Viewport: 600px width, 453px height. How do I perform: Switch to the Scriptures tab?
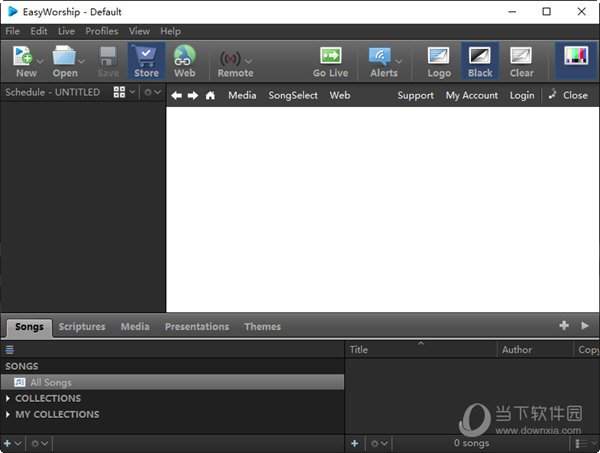pyautogui.click(x=82, y=327)
